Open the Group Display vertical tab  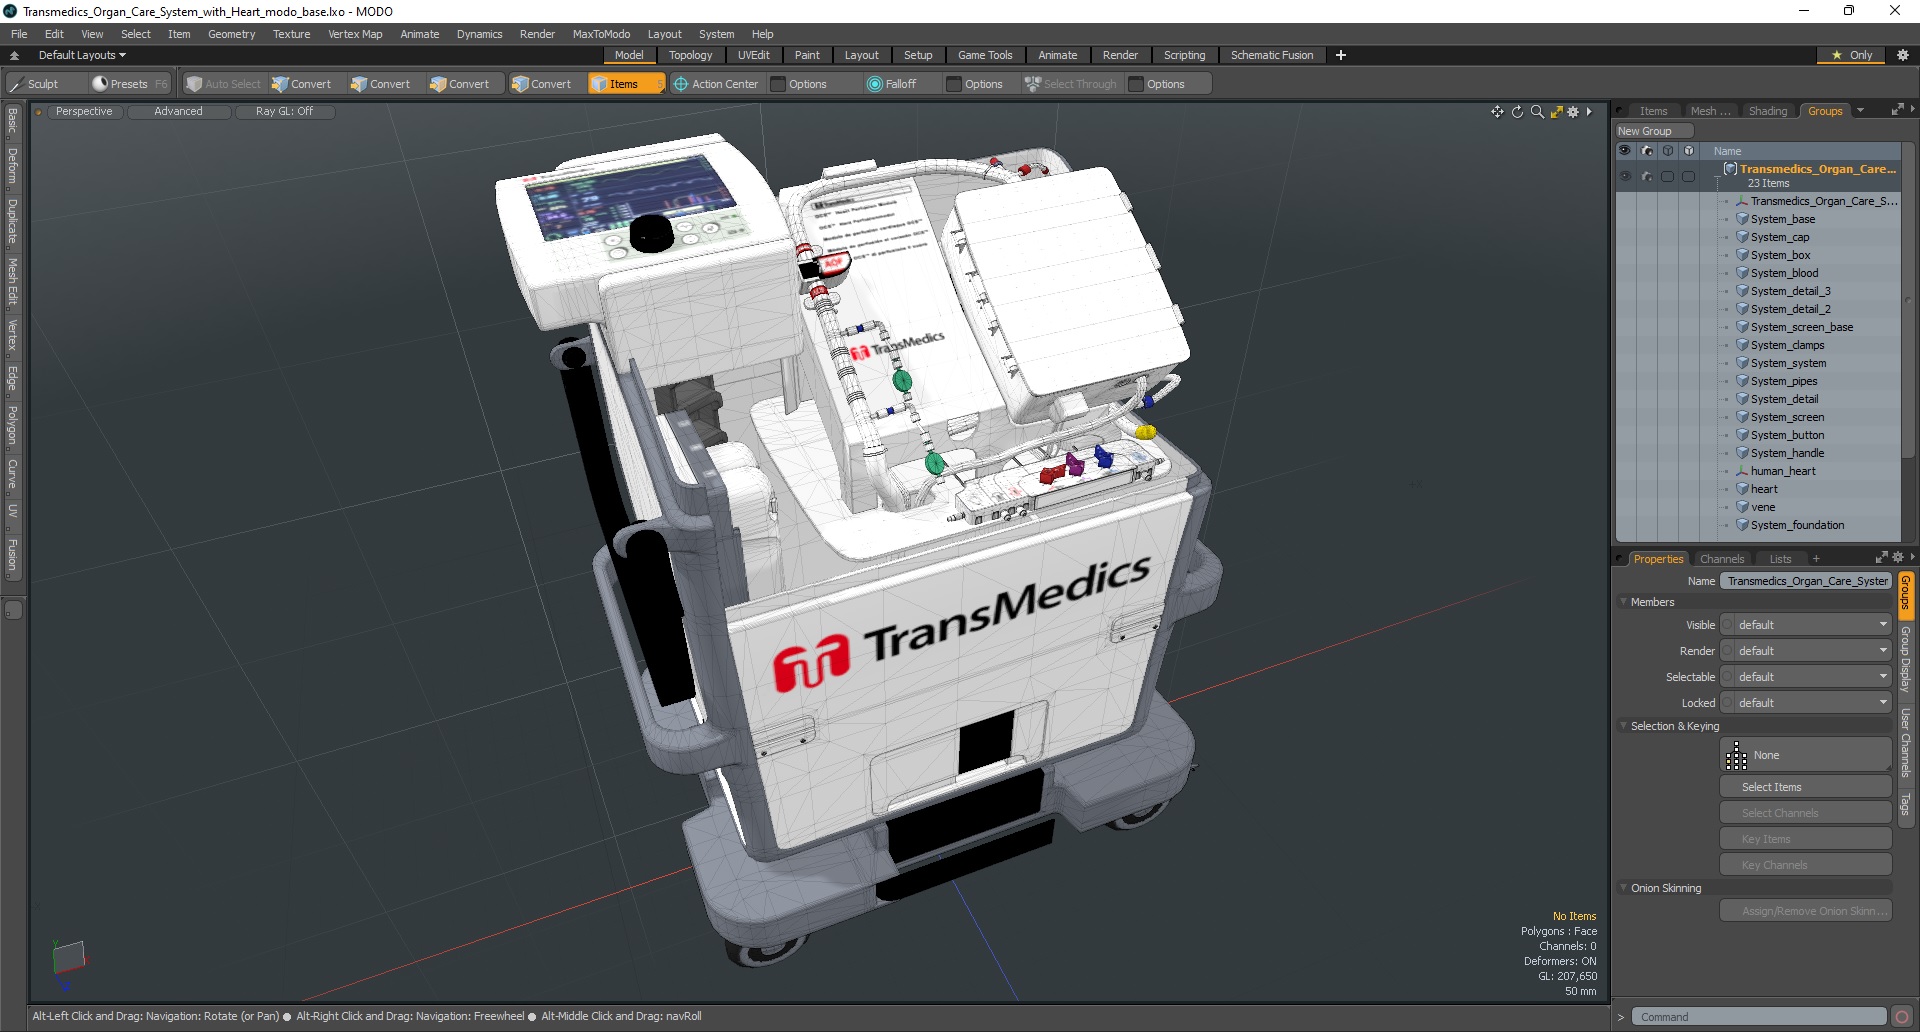pyautogui.click(x=1905, y=658)
